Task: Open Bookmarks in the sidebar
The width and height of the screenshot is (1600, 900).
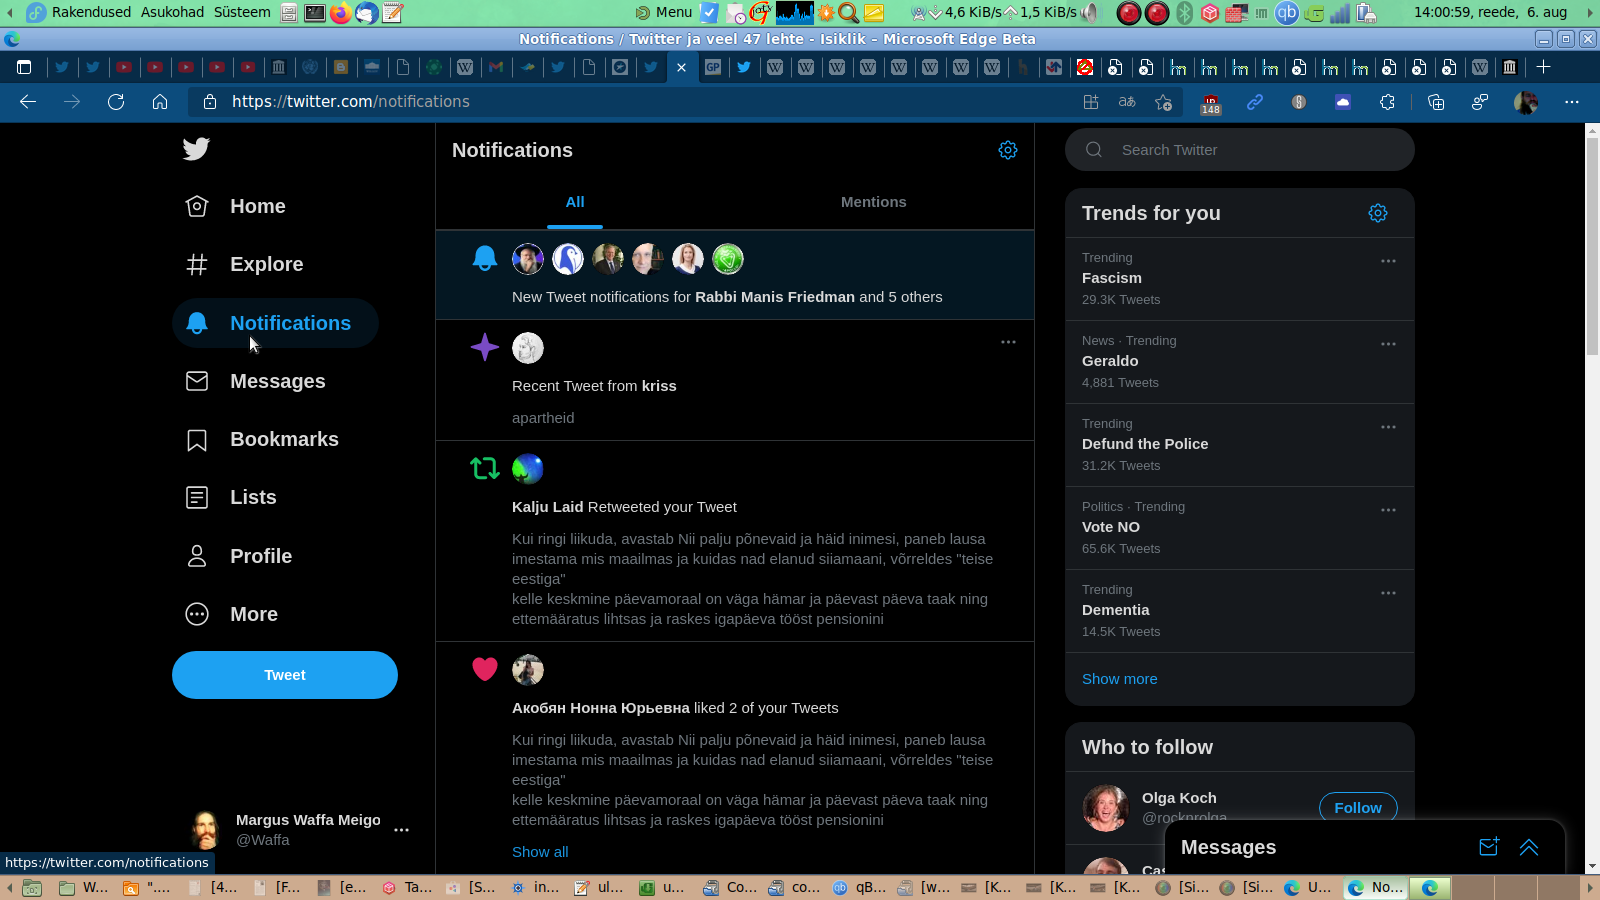Action: (x=262, y=439)
